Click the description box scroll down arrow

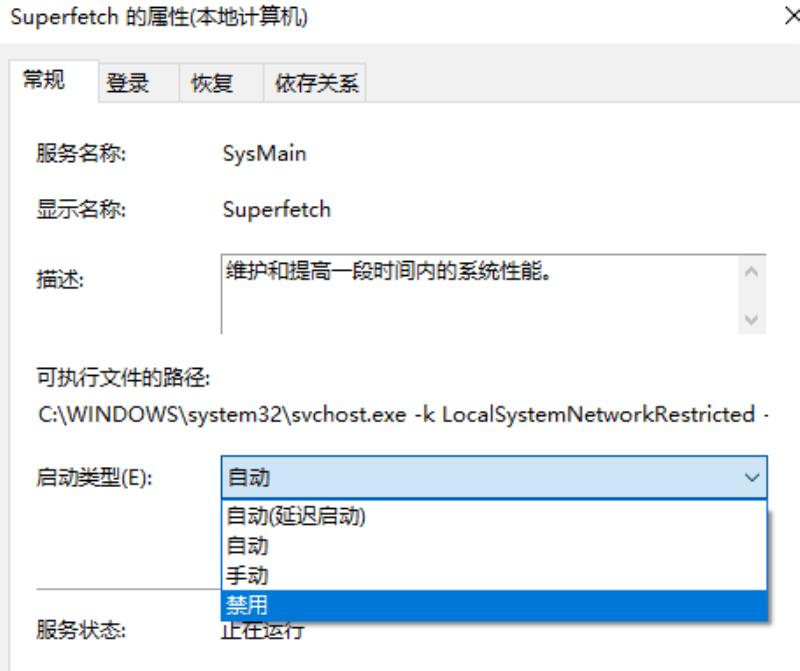tap(751, 319)
